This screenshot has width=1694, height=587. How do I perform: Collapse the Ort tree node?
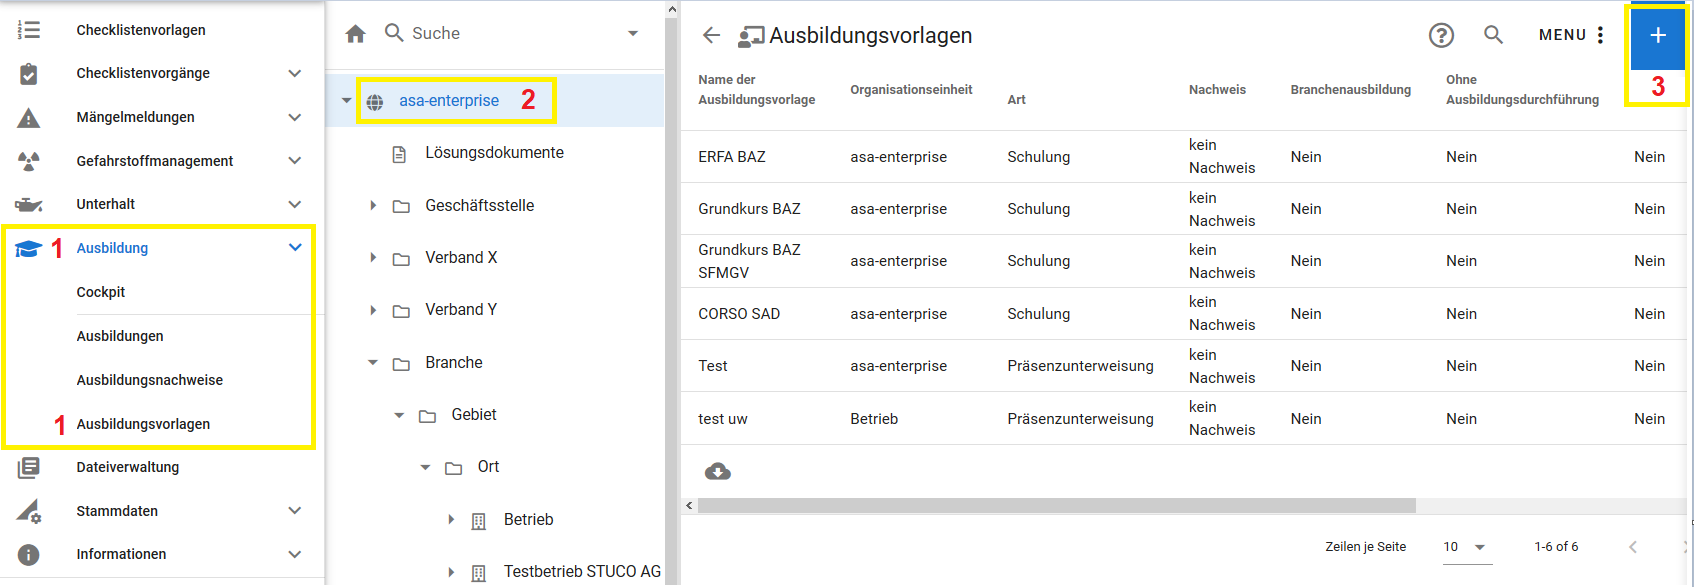(x=425, y=468)
